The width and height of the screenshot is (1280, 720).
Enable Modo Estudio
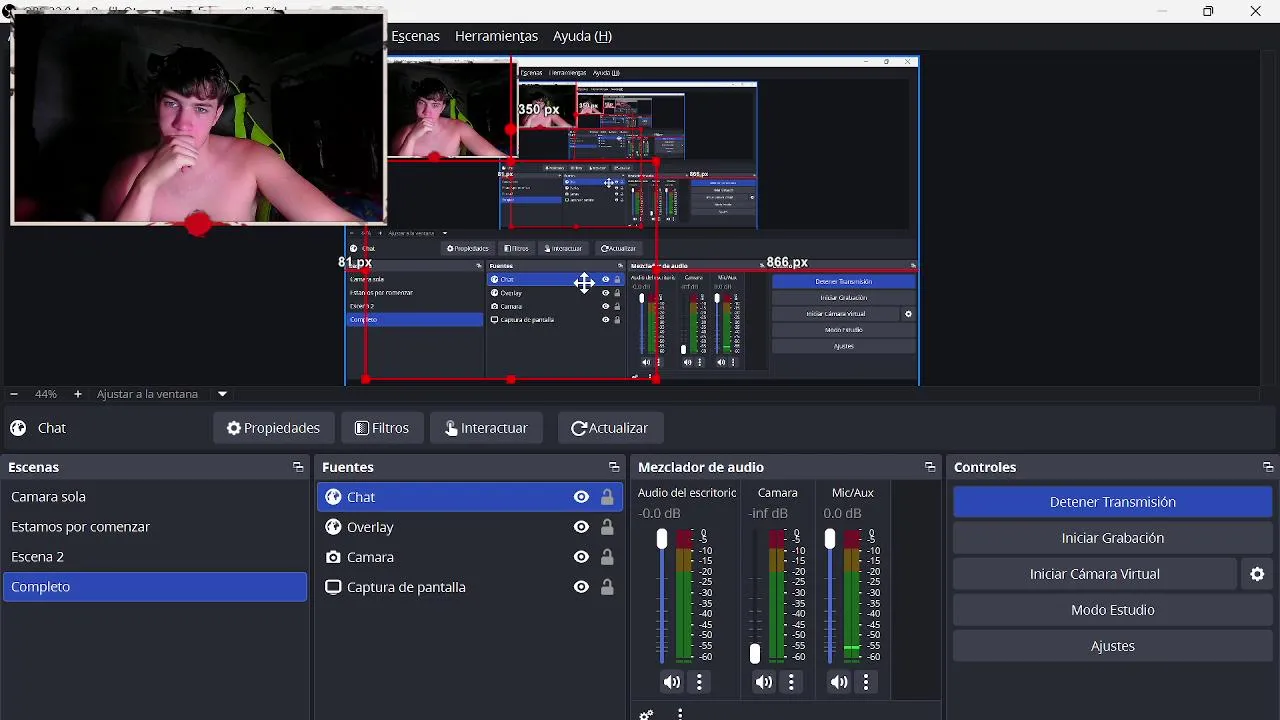coord(1112,610)
